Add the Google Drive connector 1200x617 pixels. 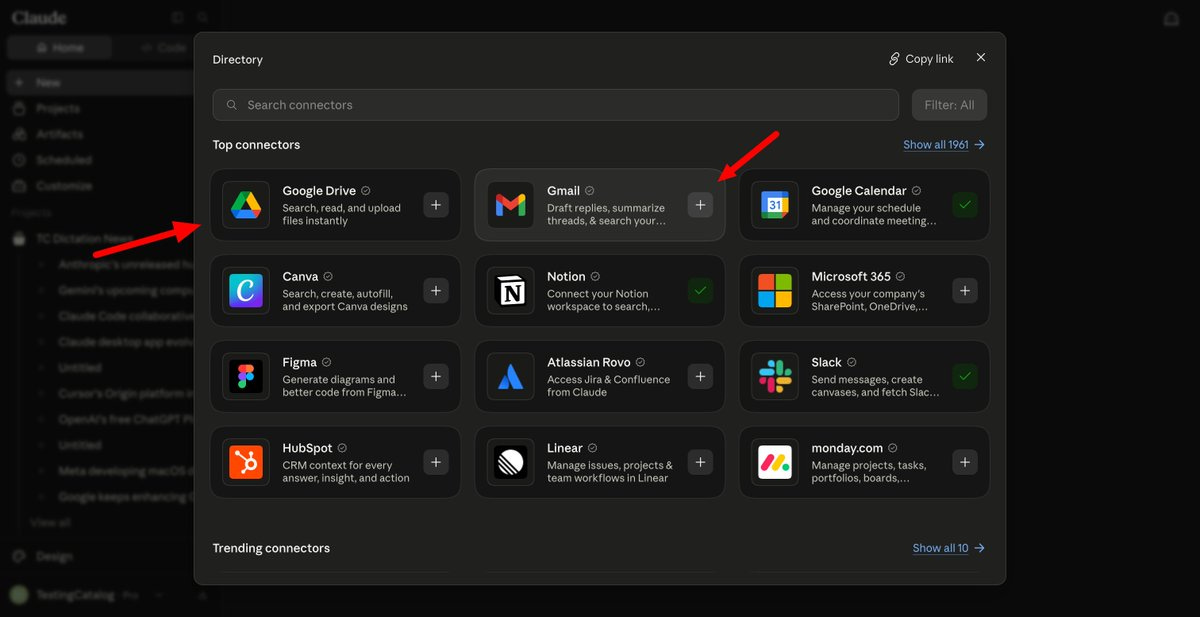coord(436,205)
